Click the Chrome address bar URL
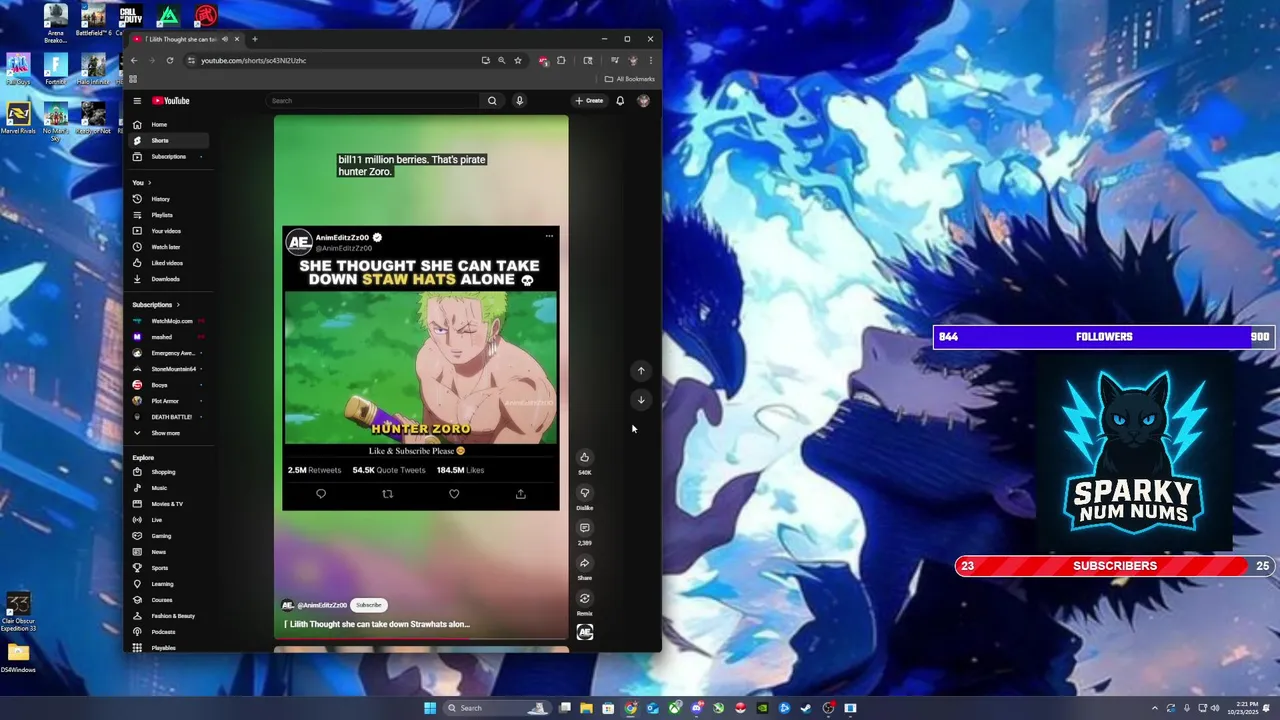 254,60
